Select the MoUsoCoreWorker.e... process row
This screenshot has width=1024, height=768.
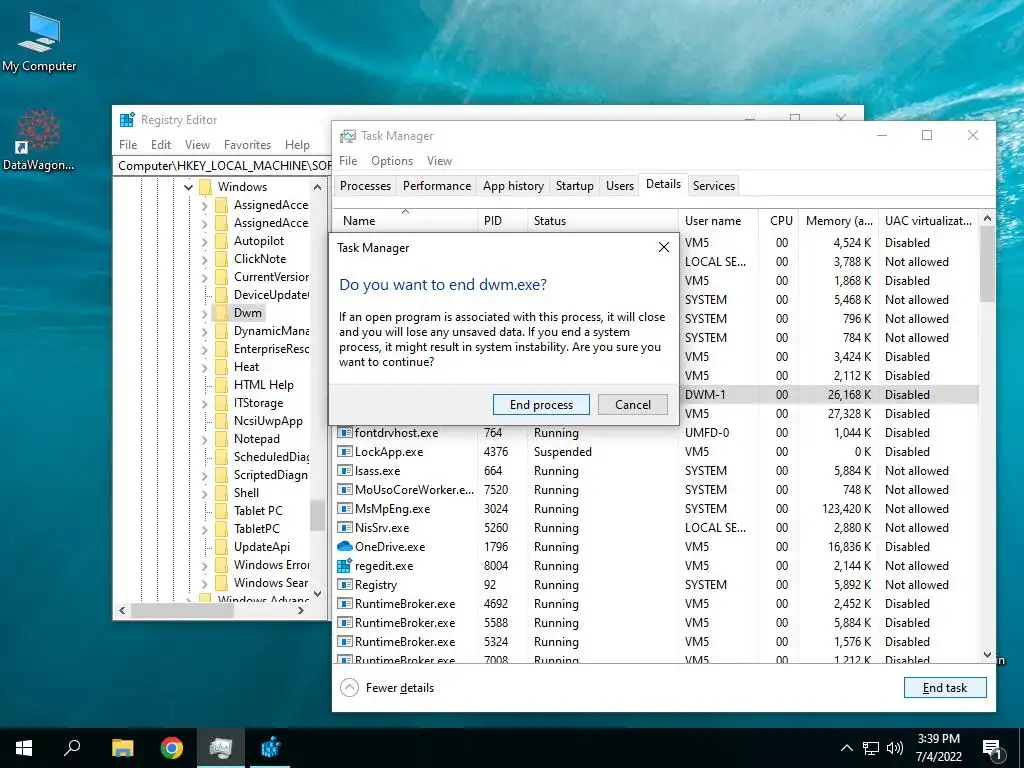[x=656, y=490]
